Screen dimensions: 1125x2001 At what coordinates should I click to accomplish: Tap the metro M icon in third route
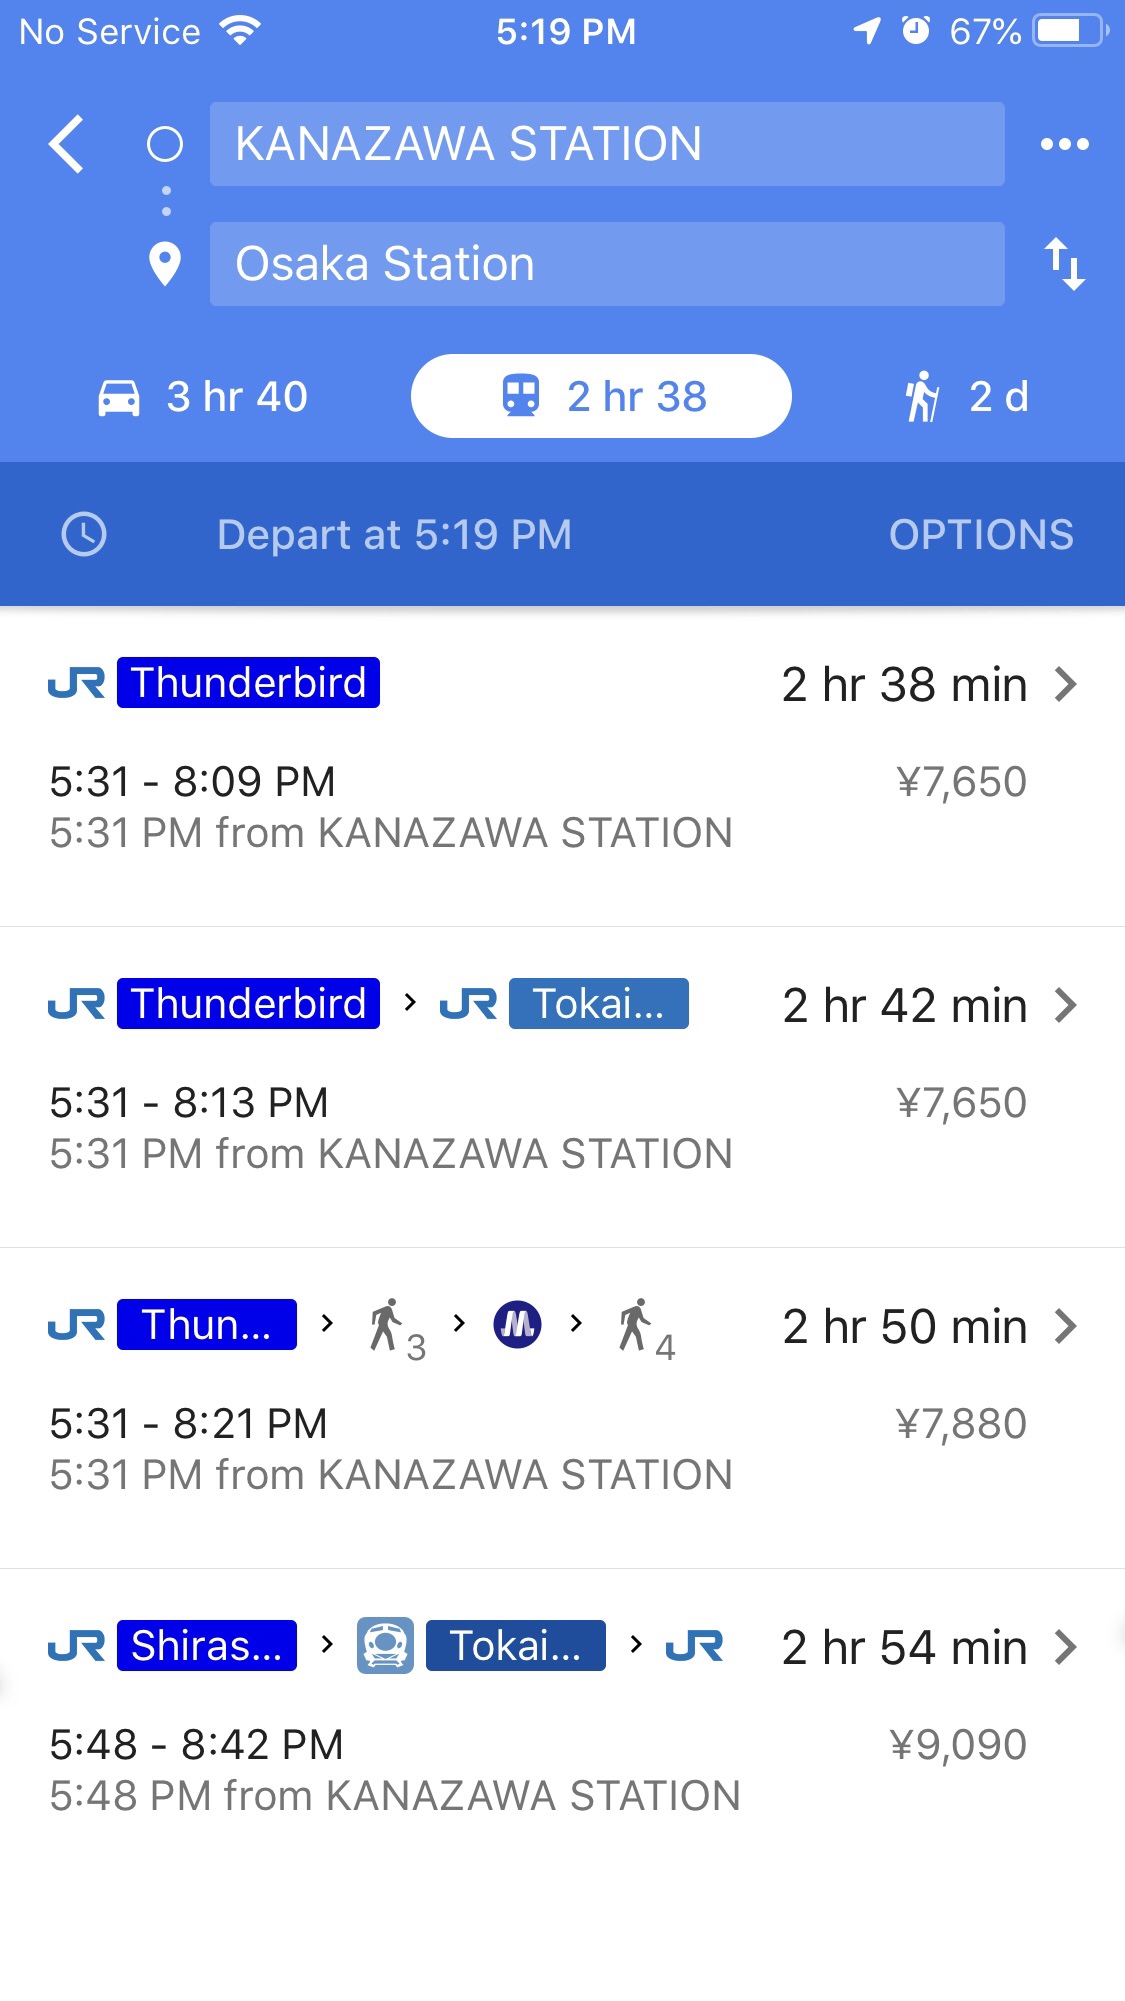click(517, 1325)
